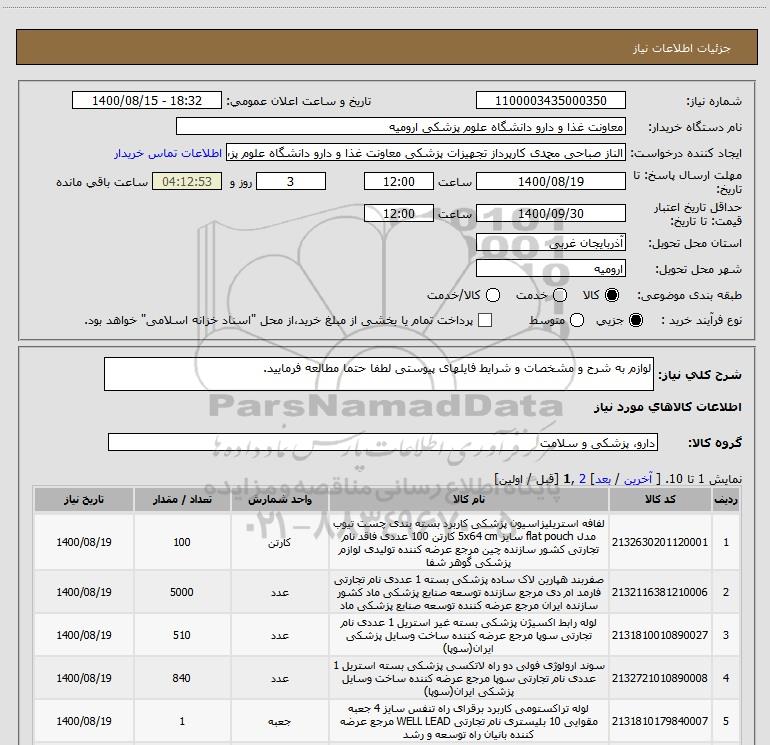
Task: Click item code 2132630201120001 in table
Action: coord(677,541)
